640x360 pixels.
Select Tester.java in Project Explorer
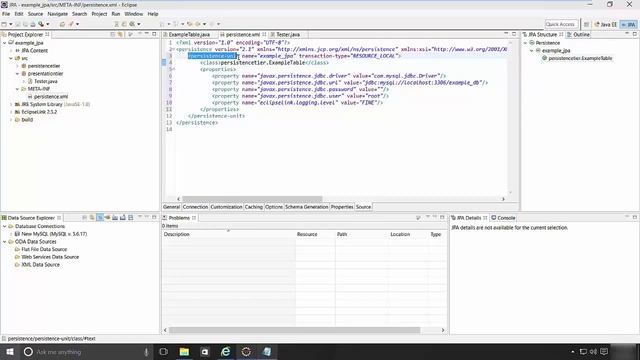pyautogui.click(x=45, y=81)
